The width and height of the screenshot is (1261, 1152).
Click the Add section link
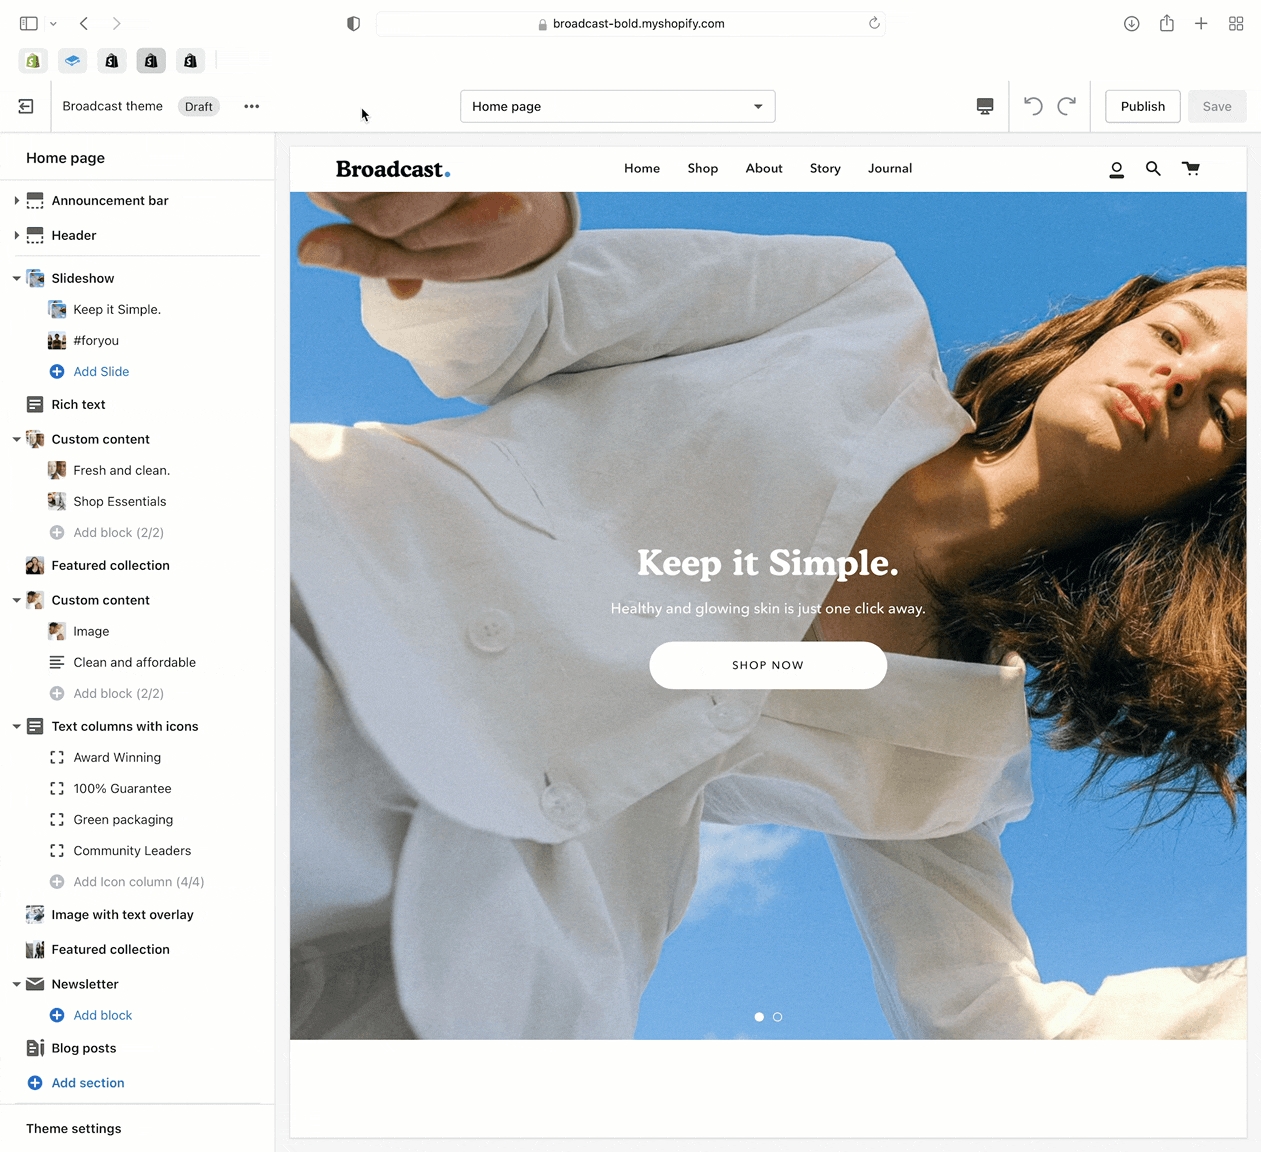click(x=88, y=1083)
